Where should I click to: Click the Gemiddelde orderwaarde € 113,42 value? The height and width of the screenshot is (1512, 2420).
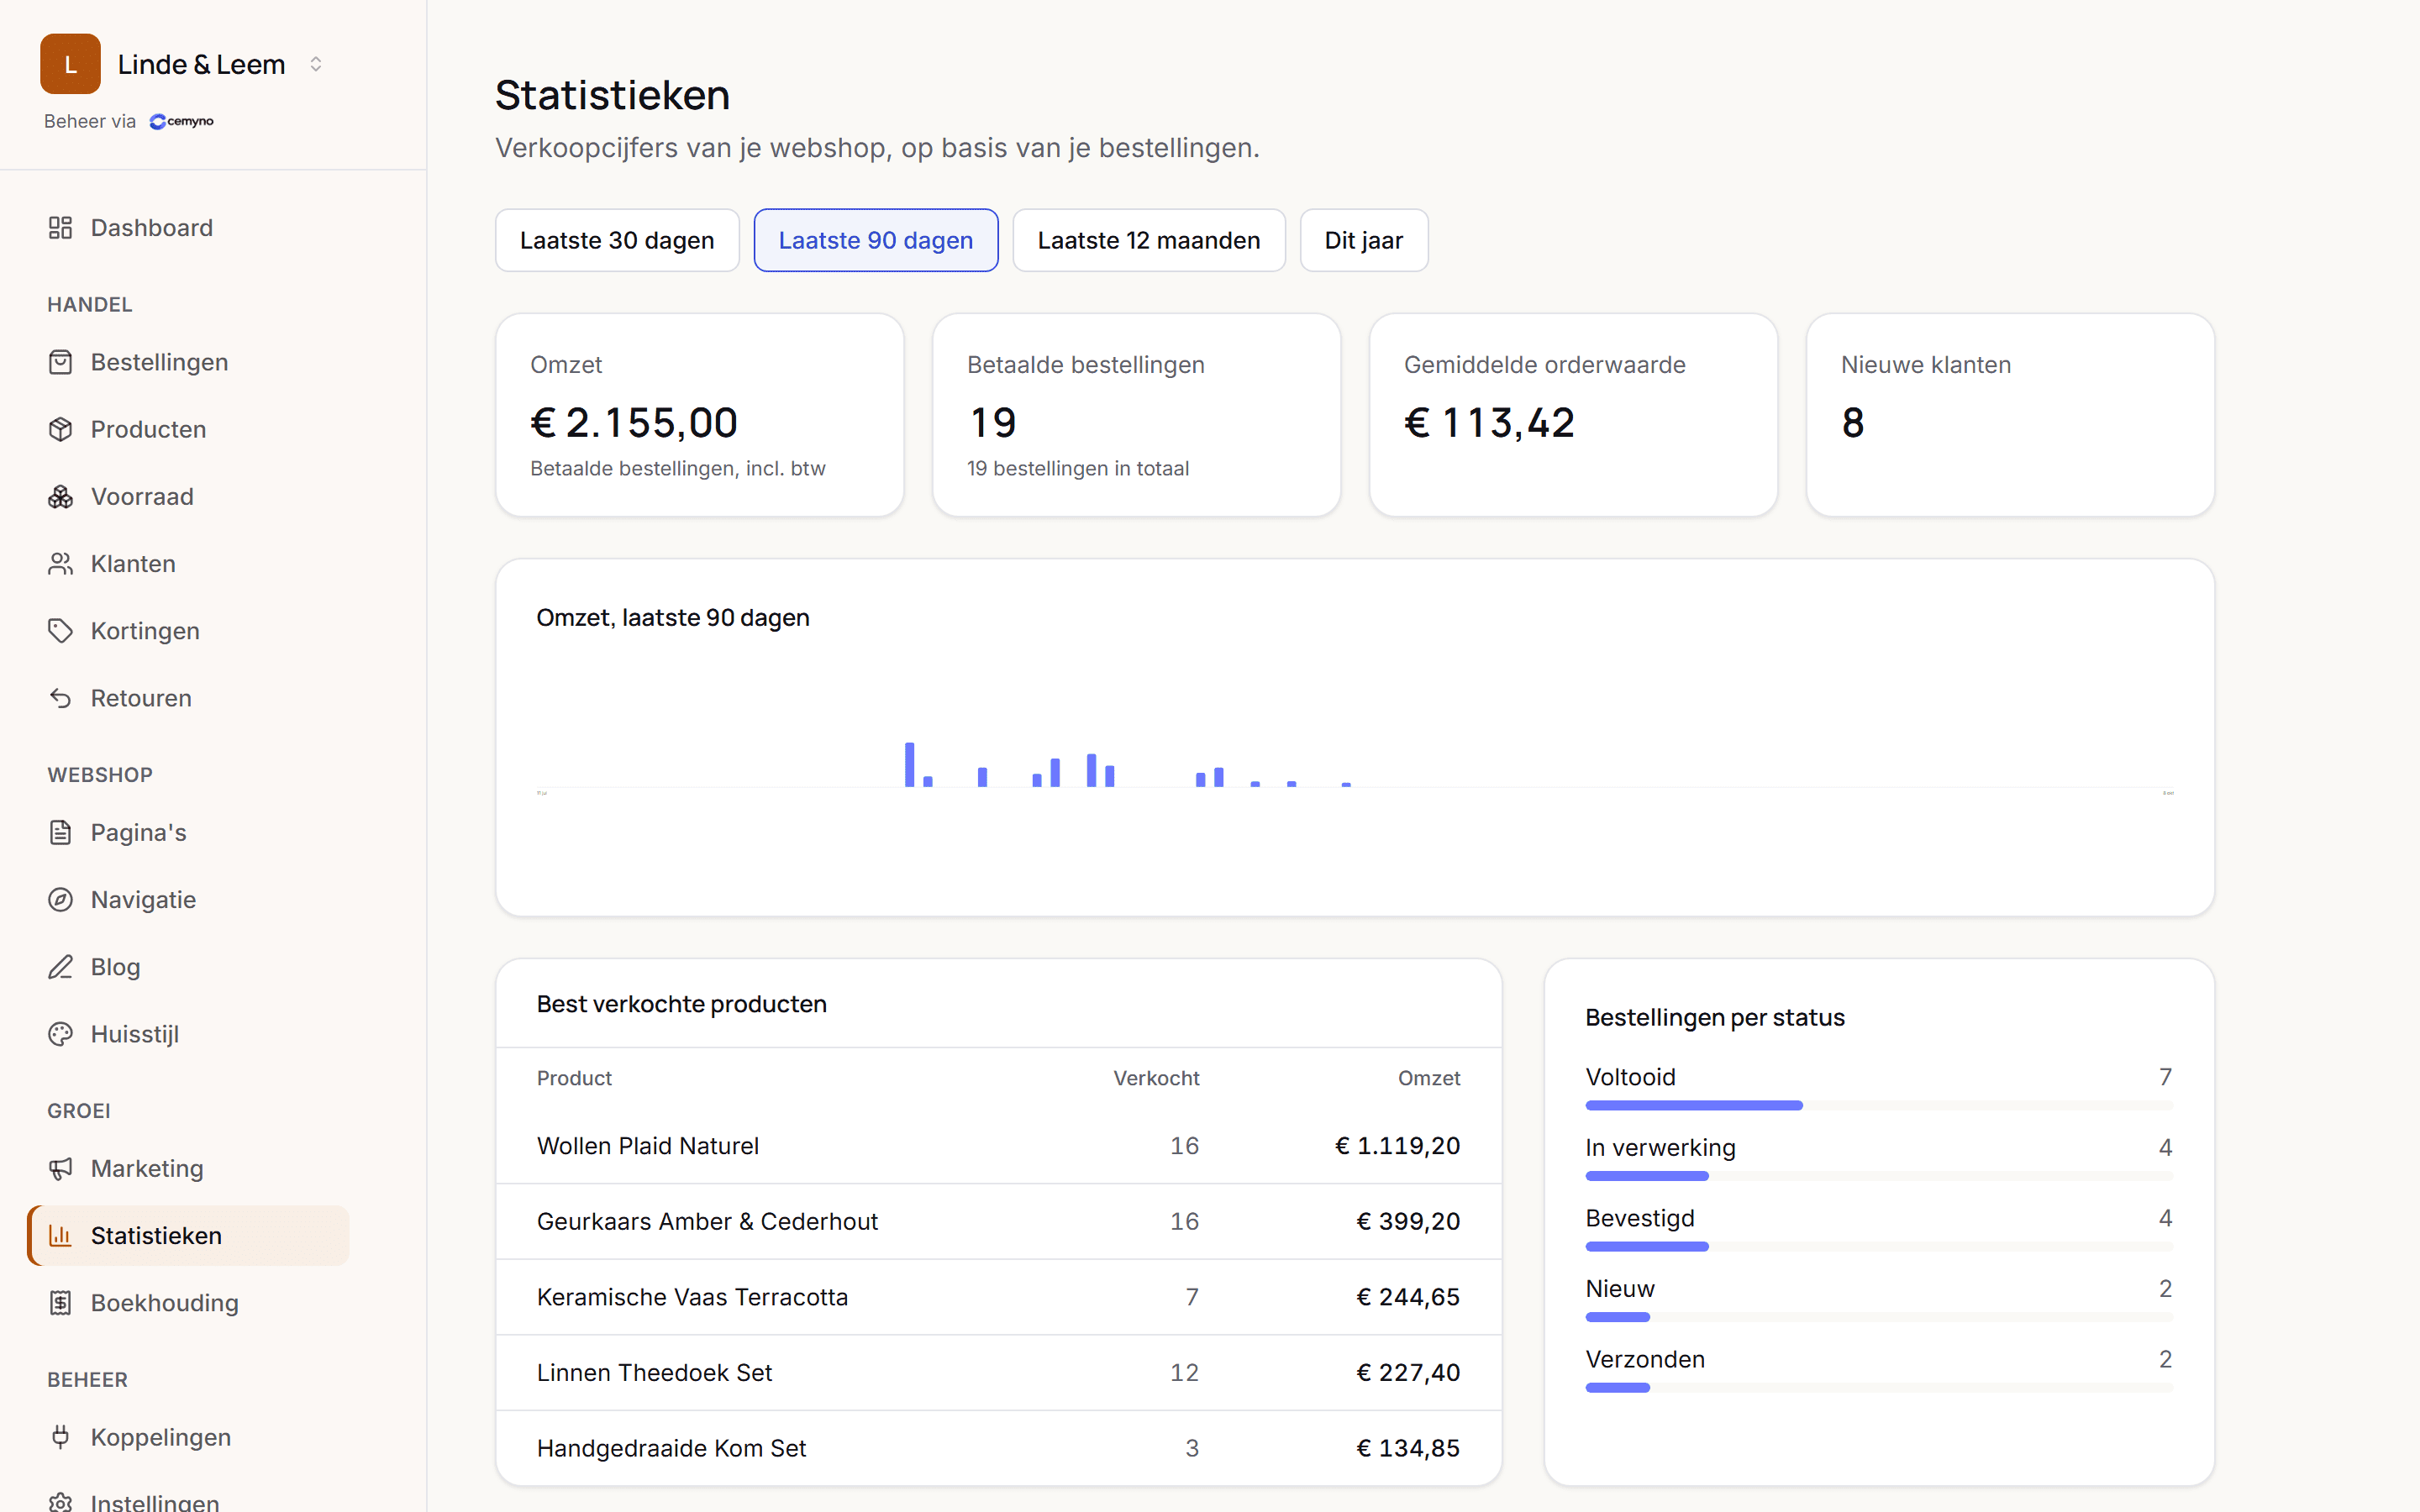coord(1489,423)
